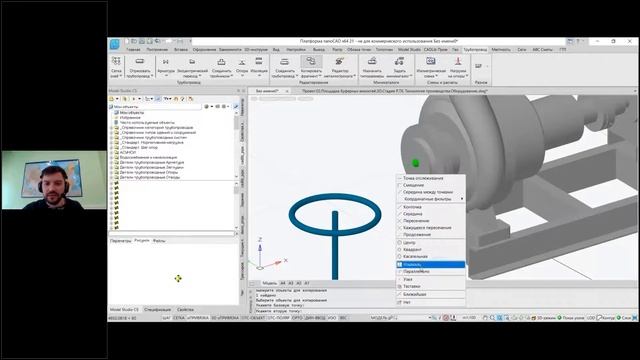Toggle оПРИВЯЗКА object snap in status bar
Screen dimensions: 640x360
pyautogui.click(x=198, y=318)
